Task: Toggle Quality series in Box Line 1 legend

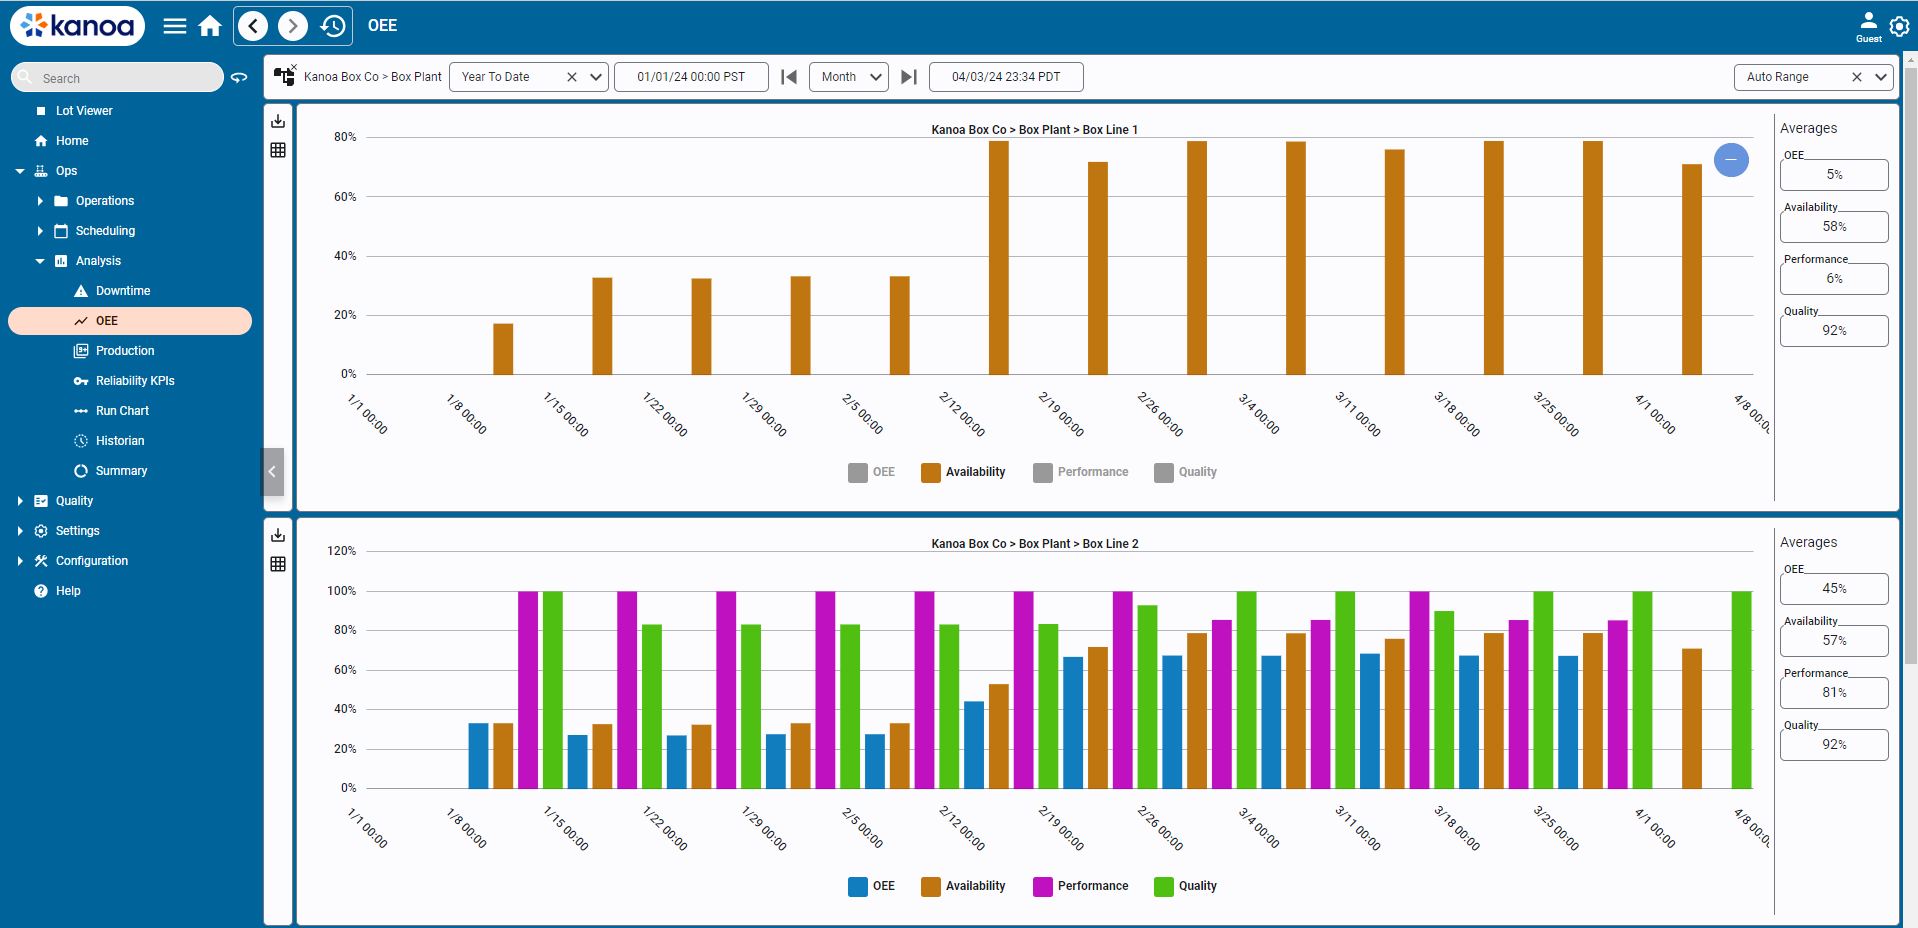Action: pyautogui.click(x=1185, y=472)
